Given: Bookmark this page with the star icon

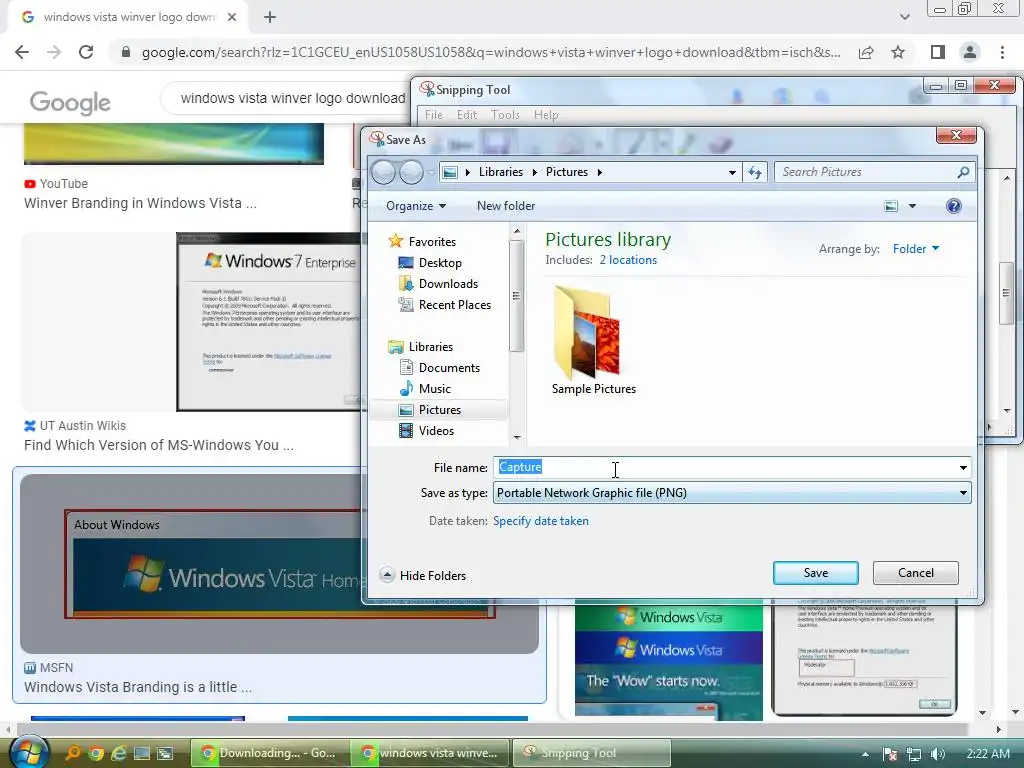Looking at the screenshot, I should [x=898, y=52].
